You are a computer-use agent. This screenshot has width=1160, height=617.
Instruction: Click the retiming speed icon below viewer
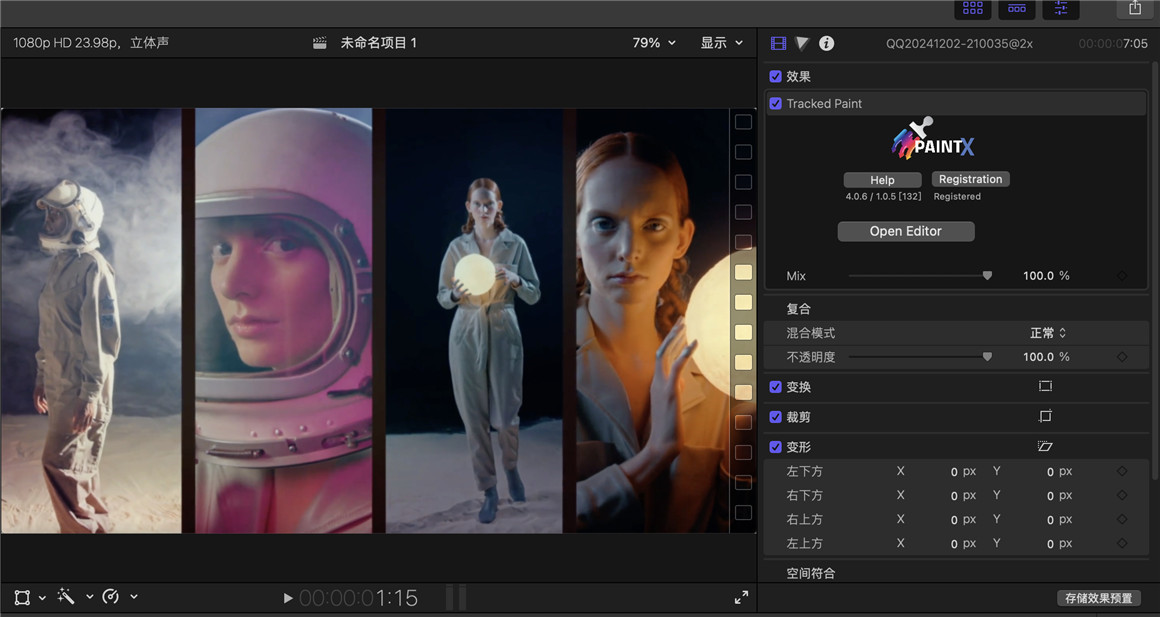111,596
